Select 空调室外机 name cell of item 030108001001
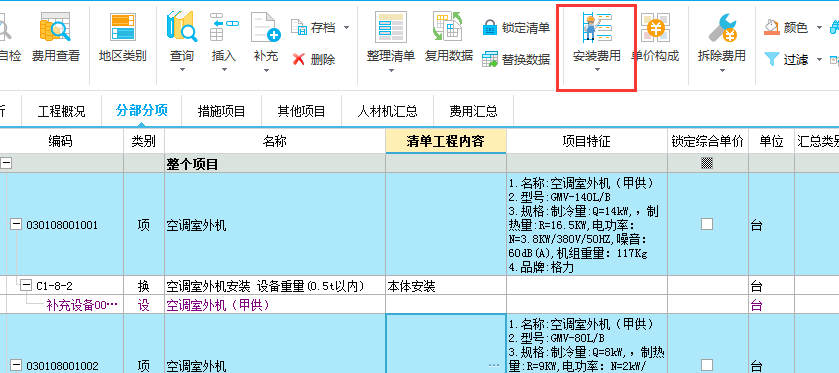839x373 pixels. (275, 225)
